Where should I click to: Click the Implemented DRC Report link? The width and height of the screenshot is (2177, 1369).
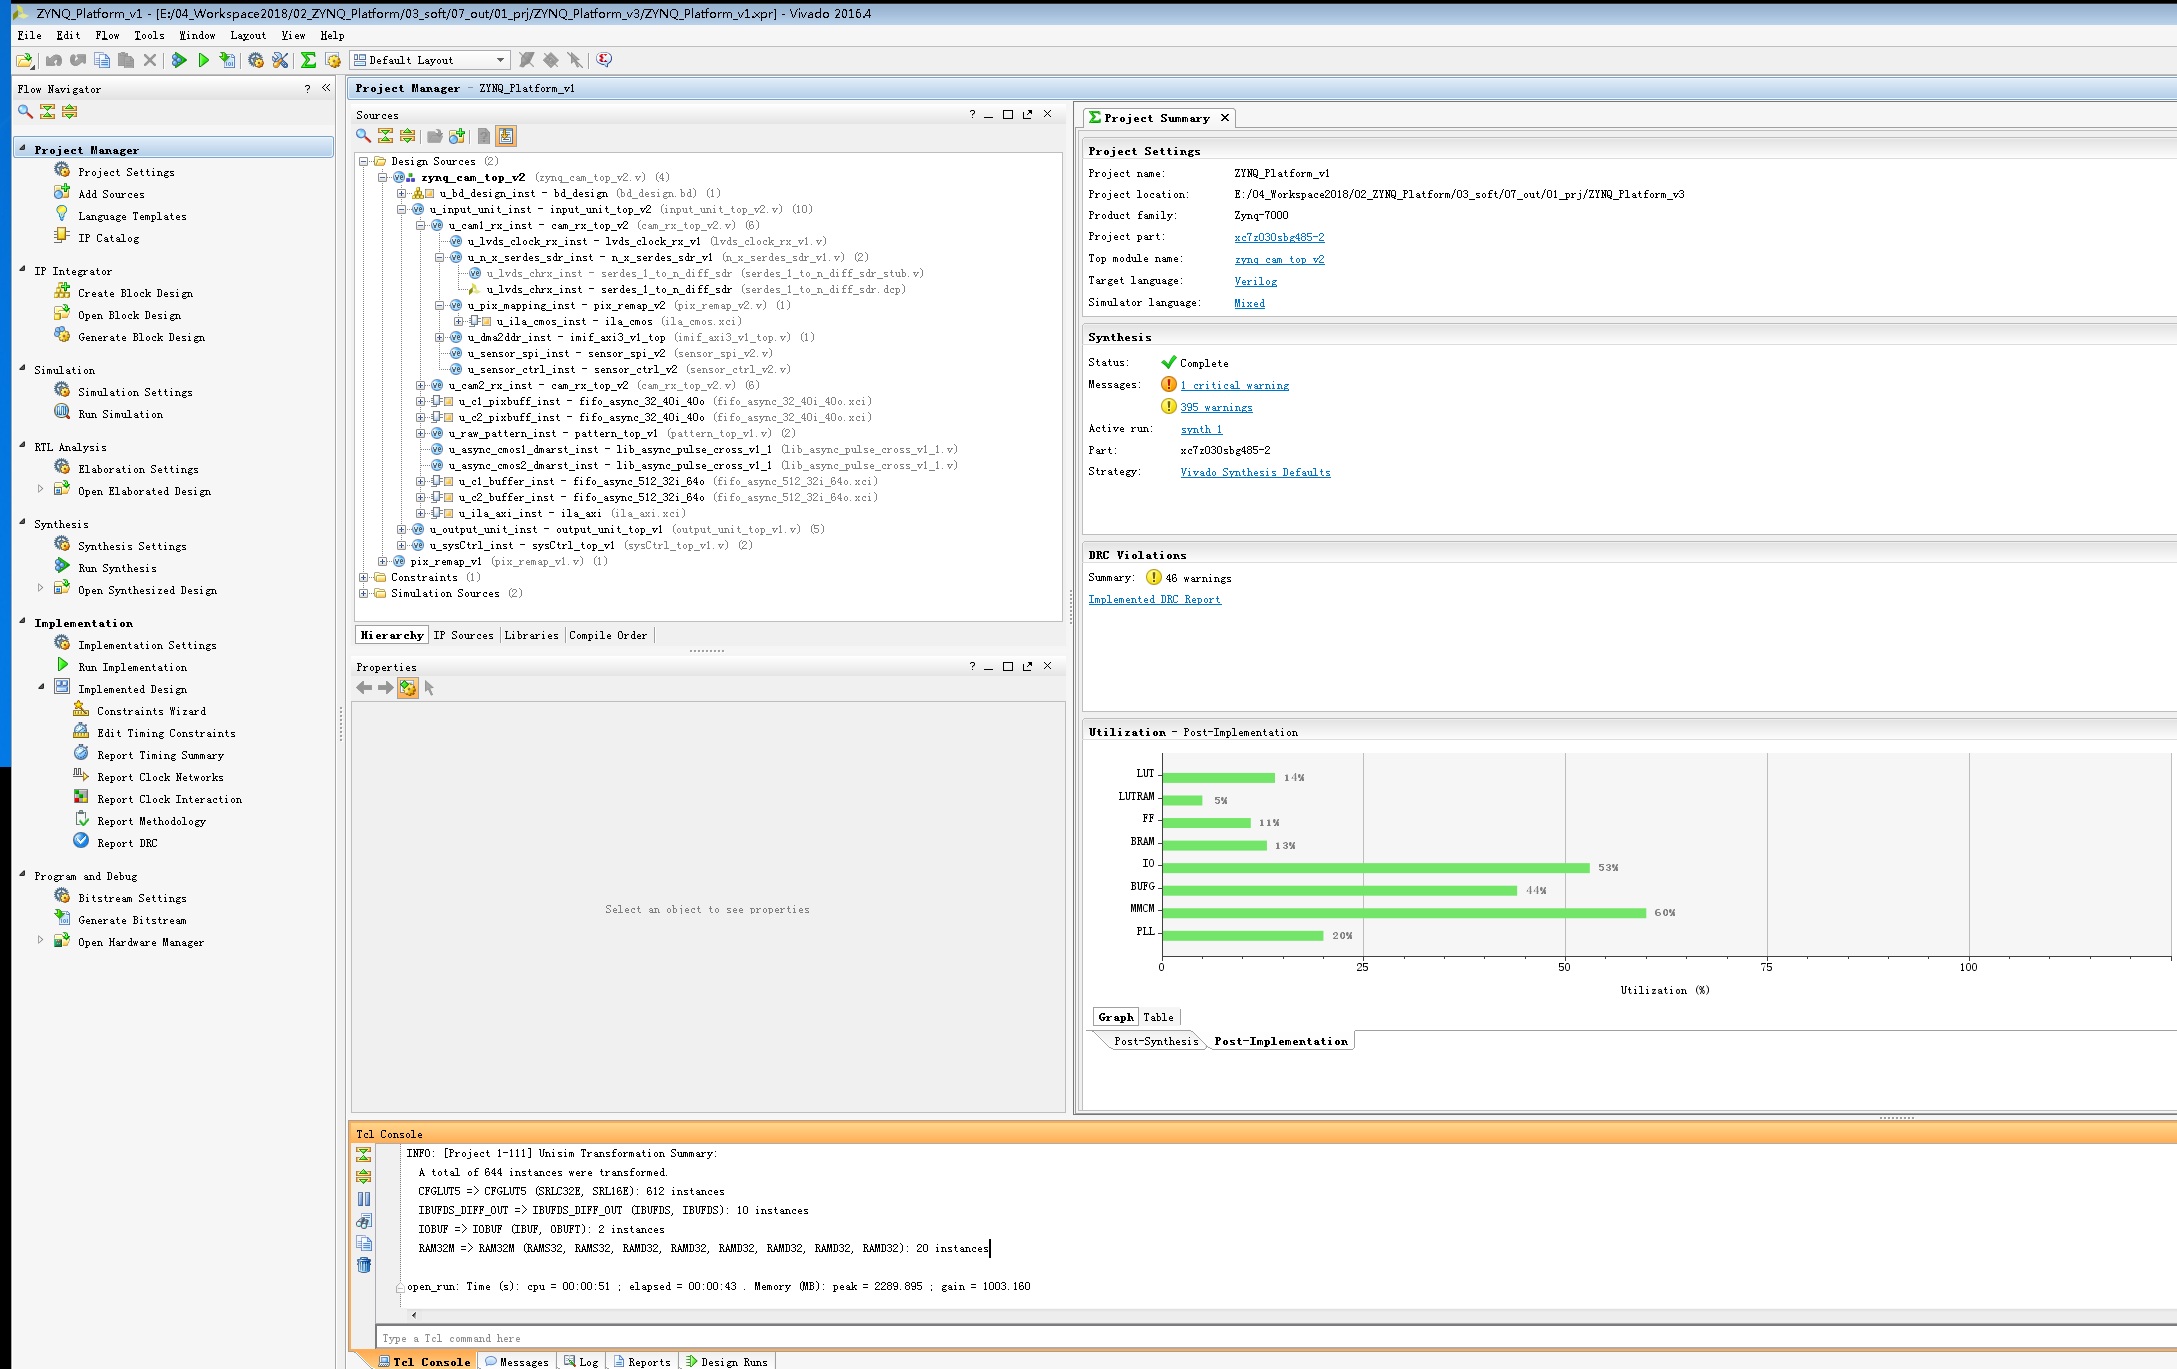(x=1154, y=599)
